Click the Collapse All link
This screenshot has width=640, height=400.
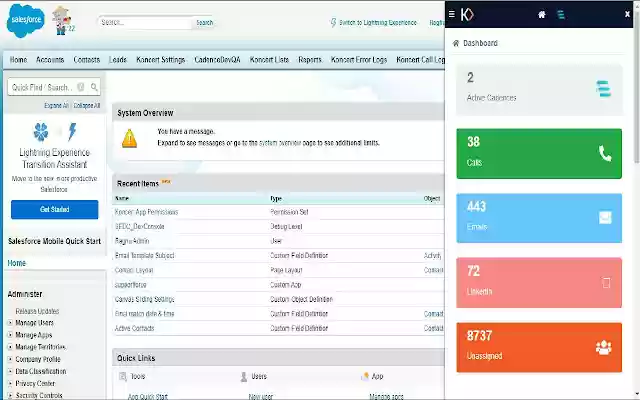[87, 105]
